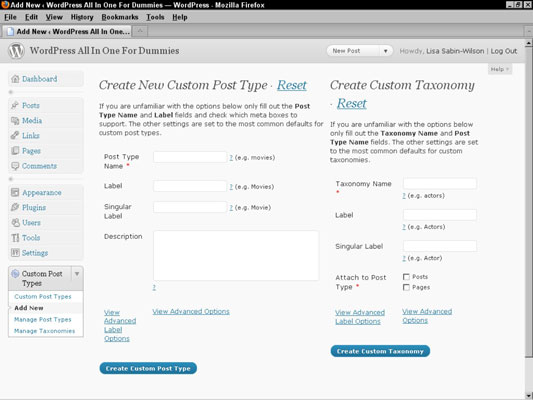Click the Appearance icon in sidebar

pyautogui.click(x=15, y=192)
